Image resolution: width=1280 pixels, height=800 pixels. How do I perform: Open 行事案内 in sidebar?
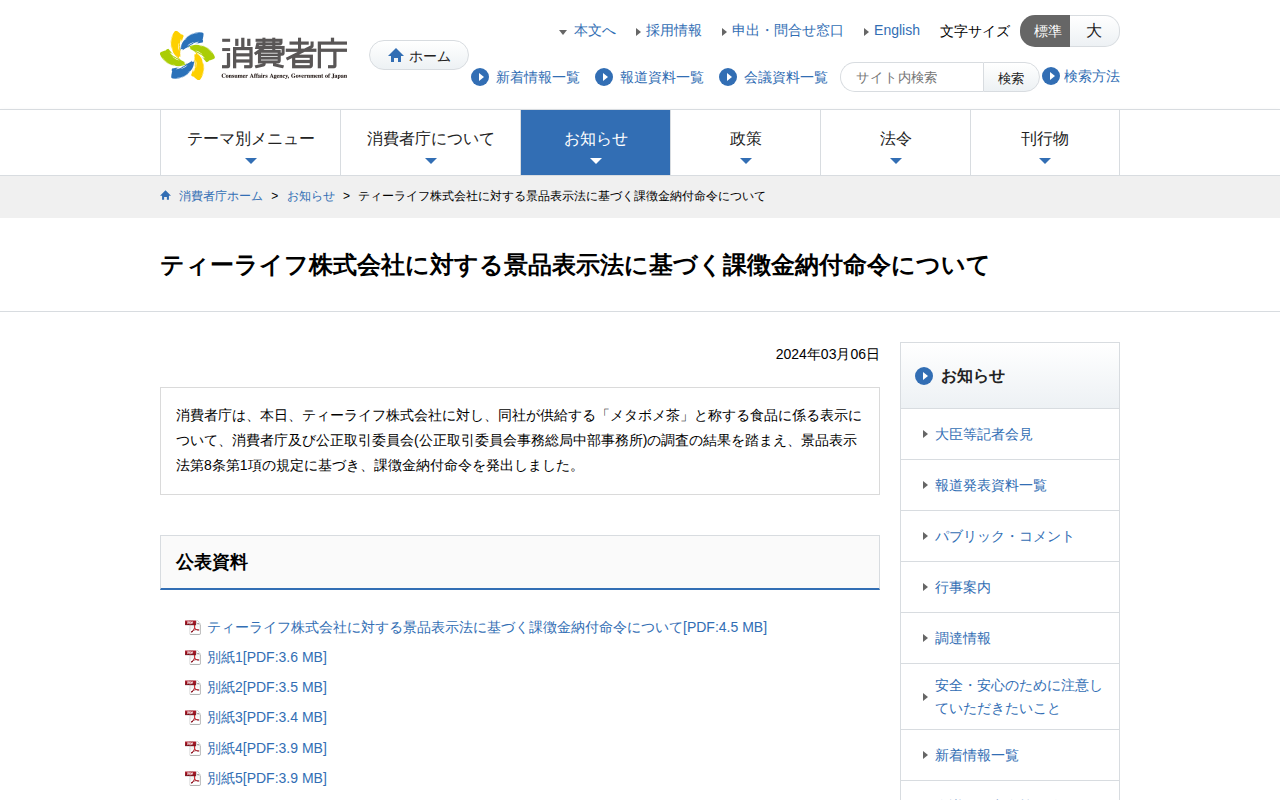click(x=1010, y=587)
